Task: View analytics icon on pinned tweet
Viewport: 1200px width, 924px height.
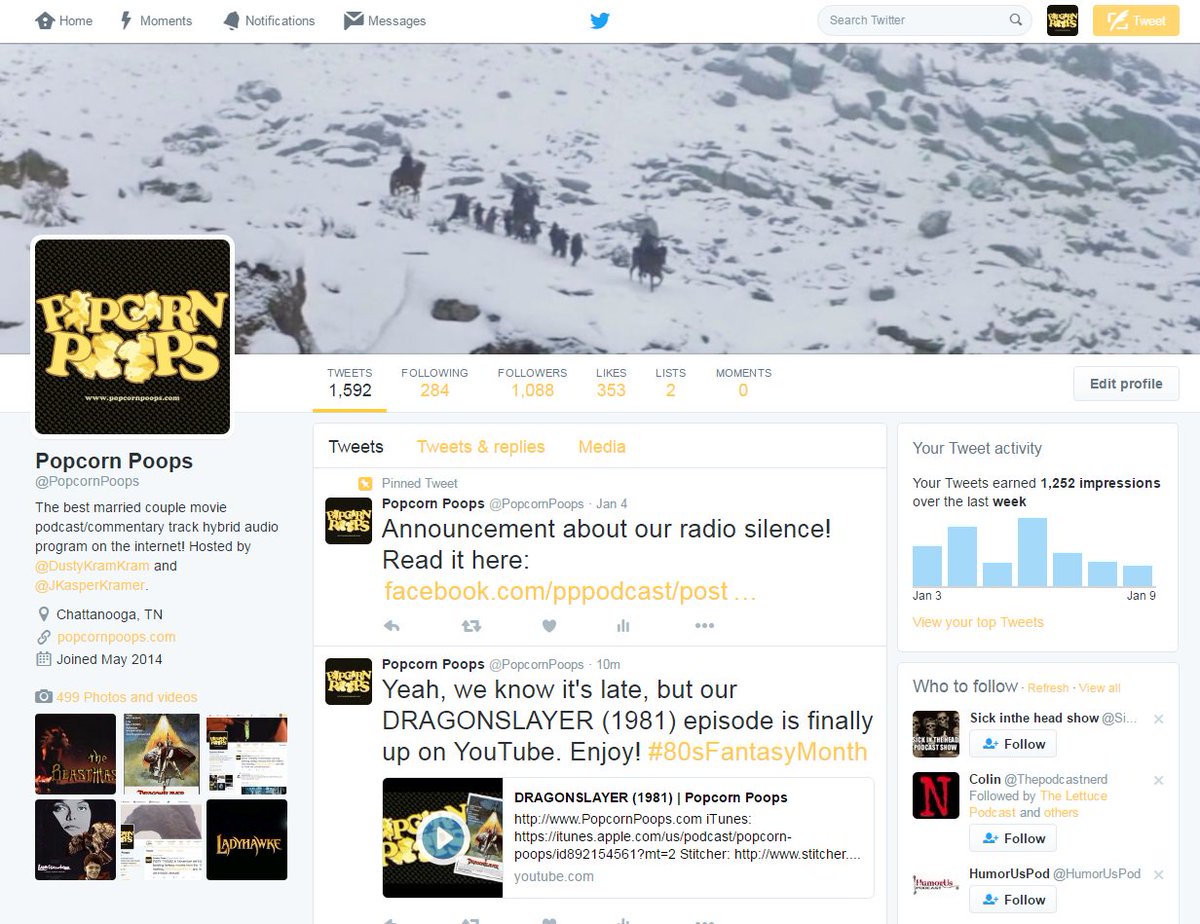Action: (623, 626)
